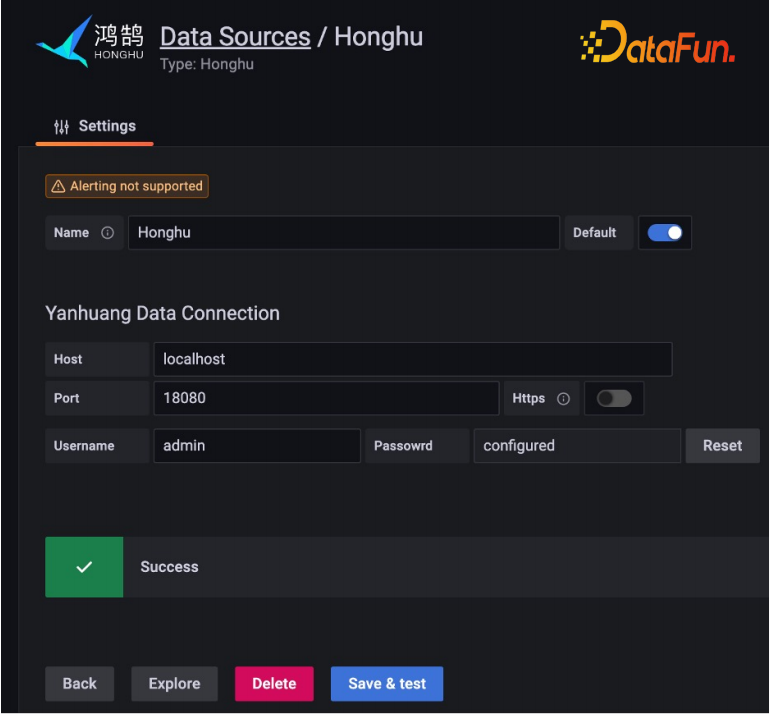
Task: Click the green success checkmark icon
Action: 84,567
